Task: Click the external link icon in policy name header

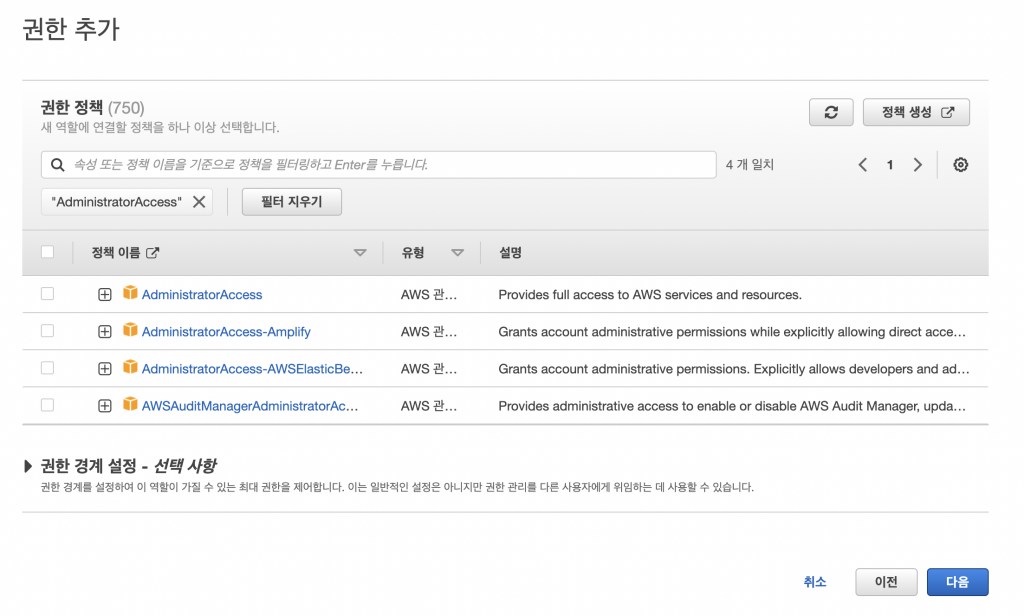Action: point(153,253)
